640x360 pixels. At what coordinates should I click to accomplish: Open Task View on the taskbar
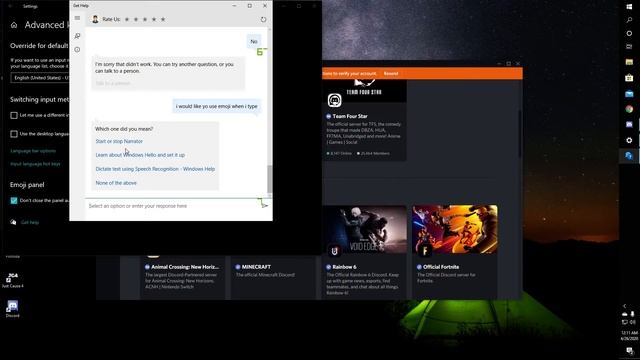pyautogui.click(x=629, y=47)
